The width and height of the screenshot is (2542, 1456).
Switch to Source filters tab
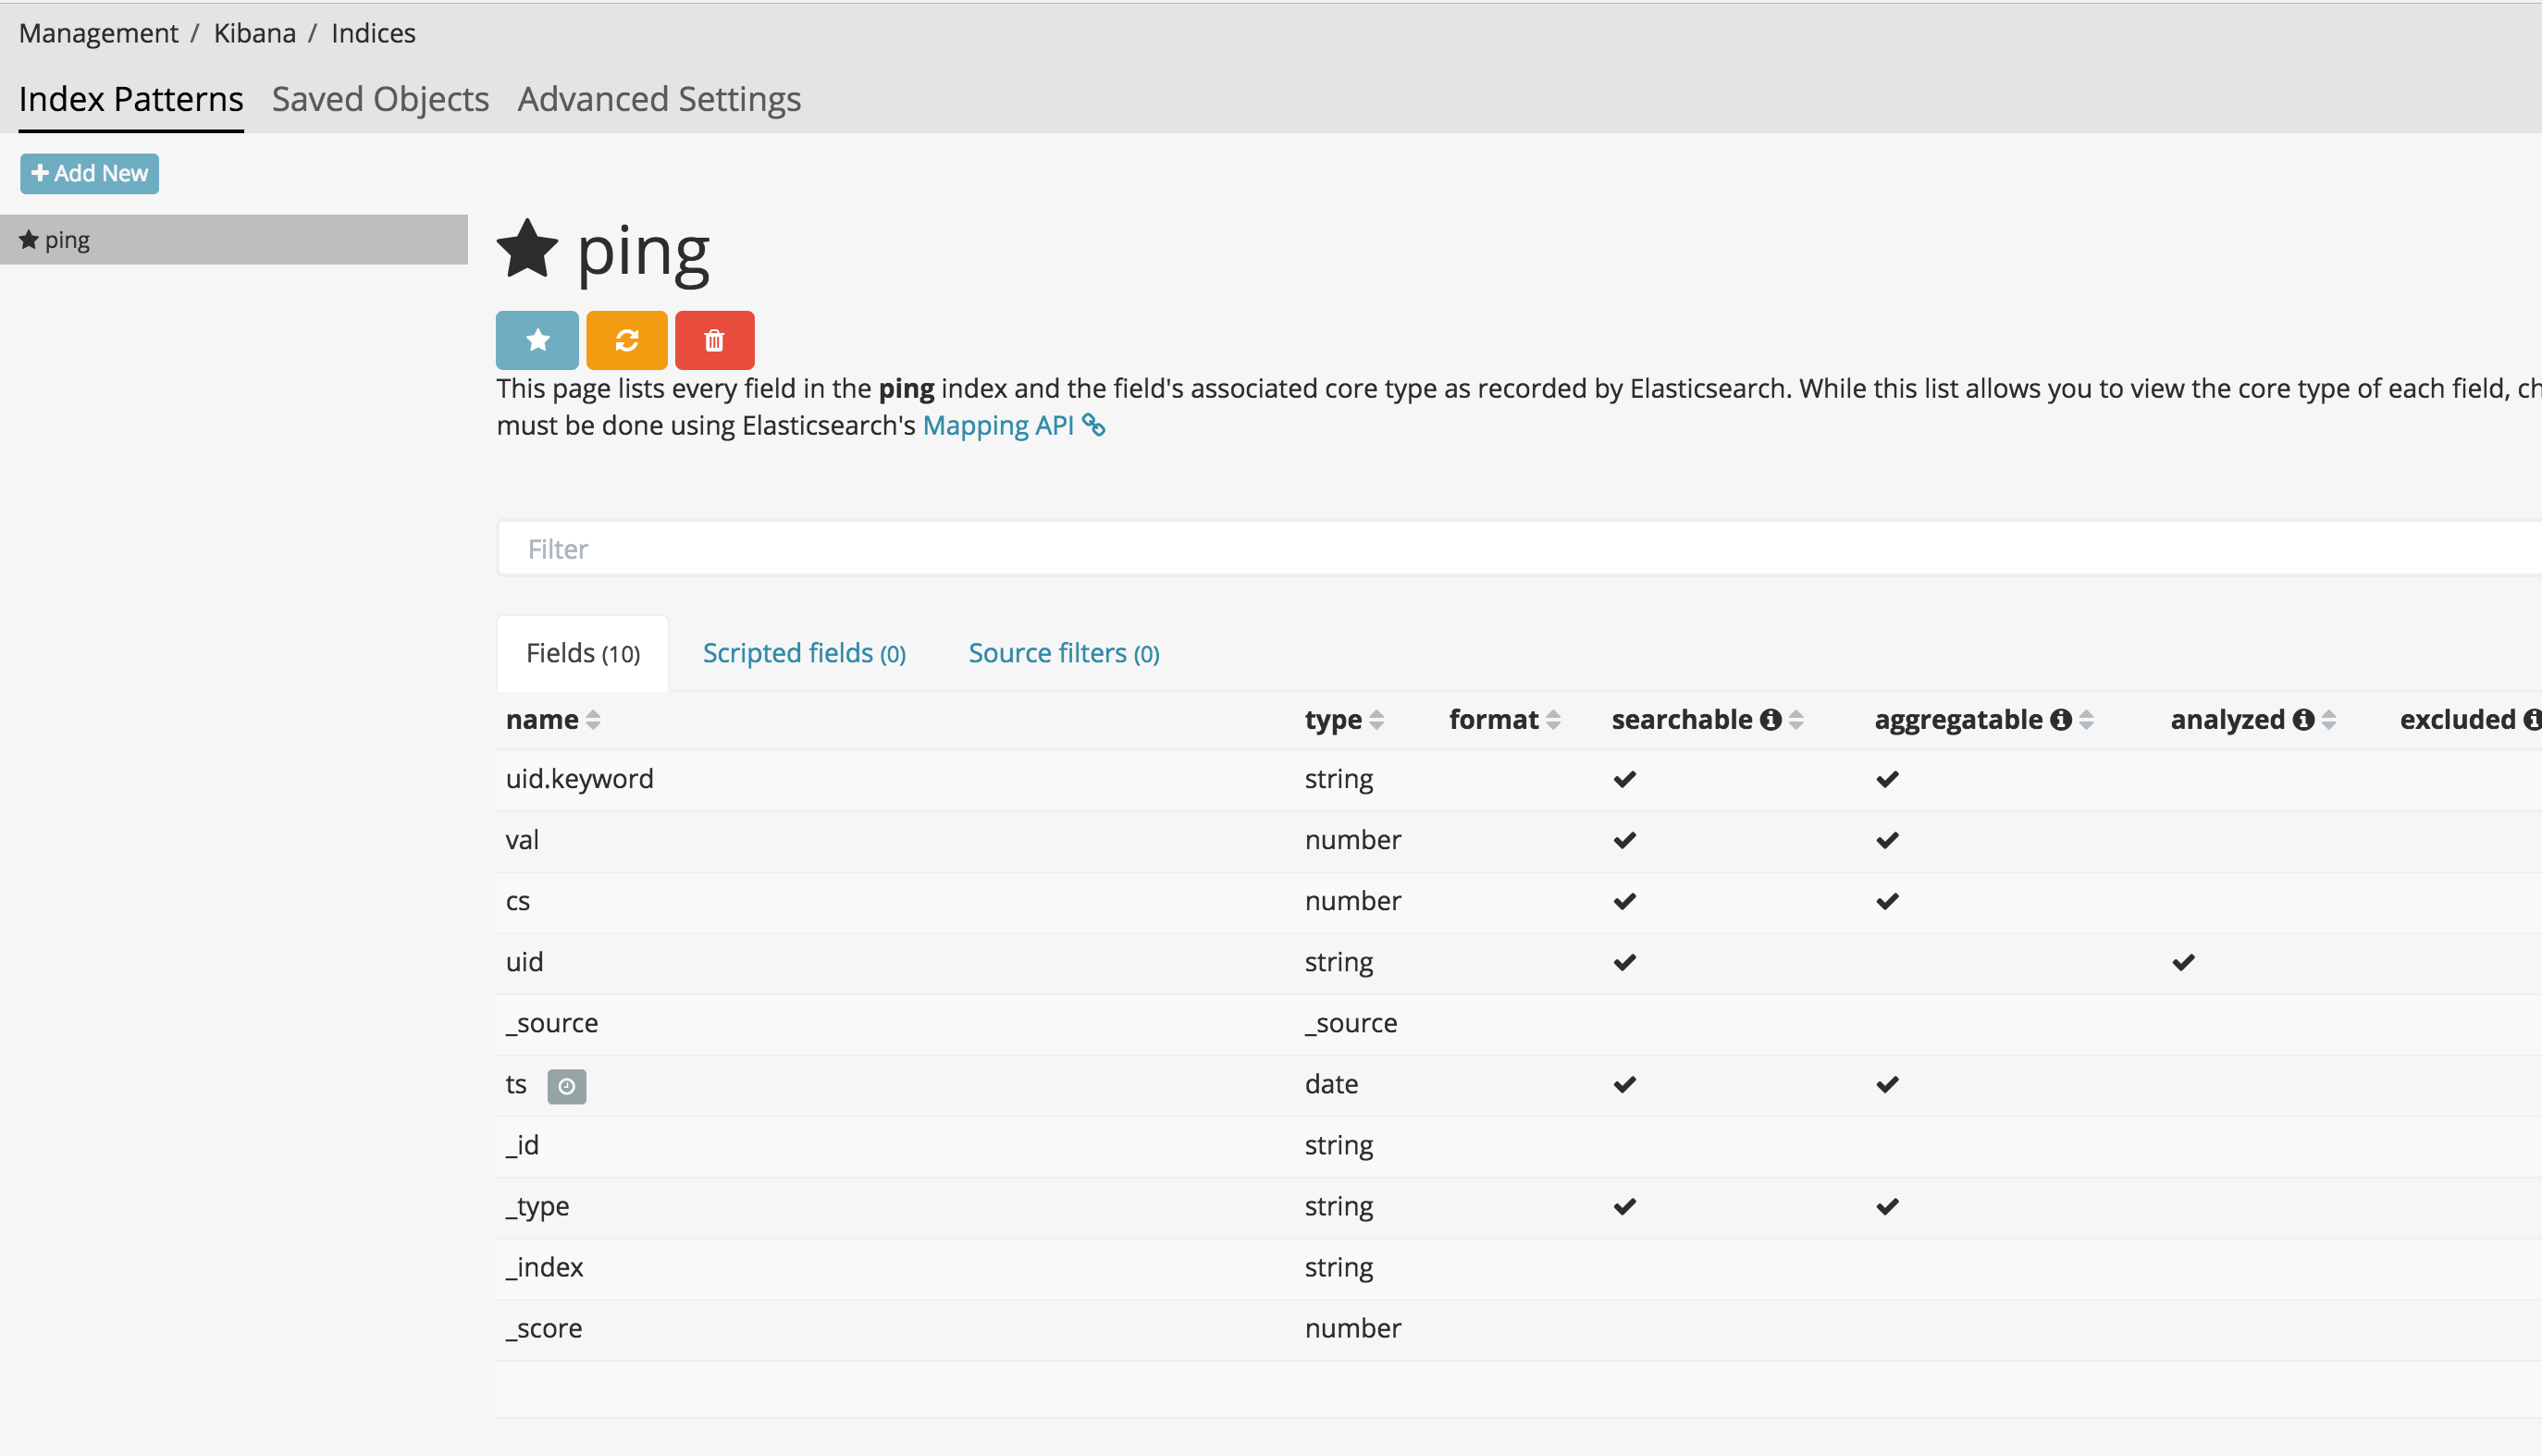point(1063,653)
